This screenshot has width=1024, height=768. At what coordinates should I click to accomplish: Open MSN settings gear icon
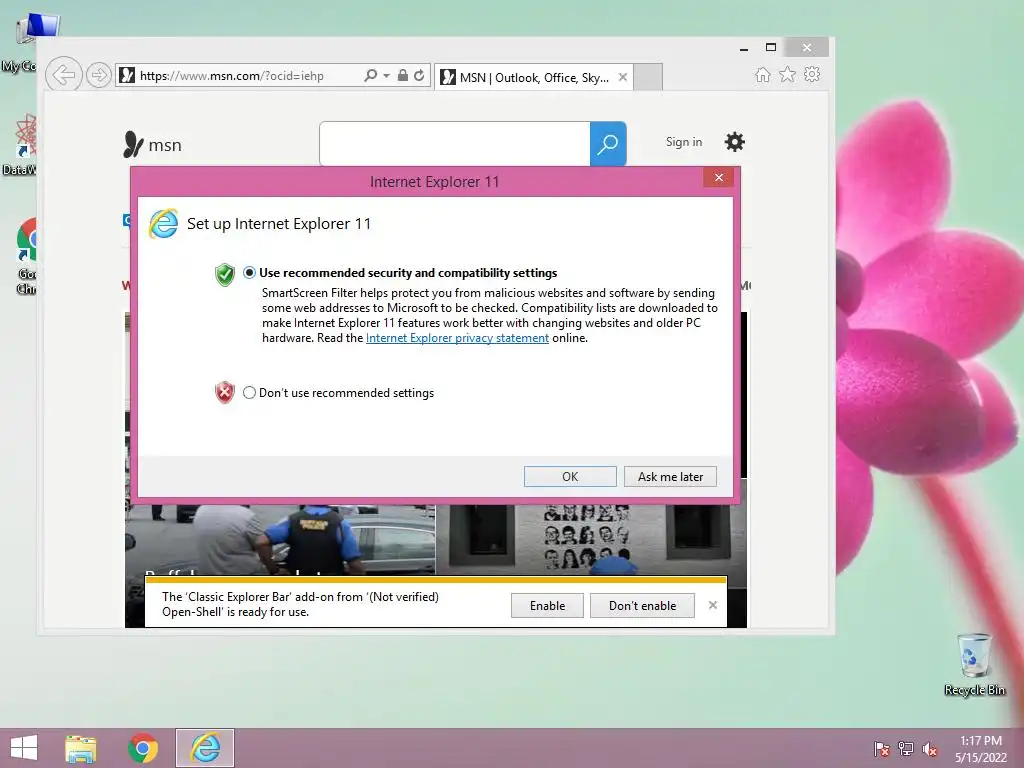735,142
